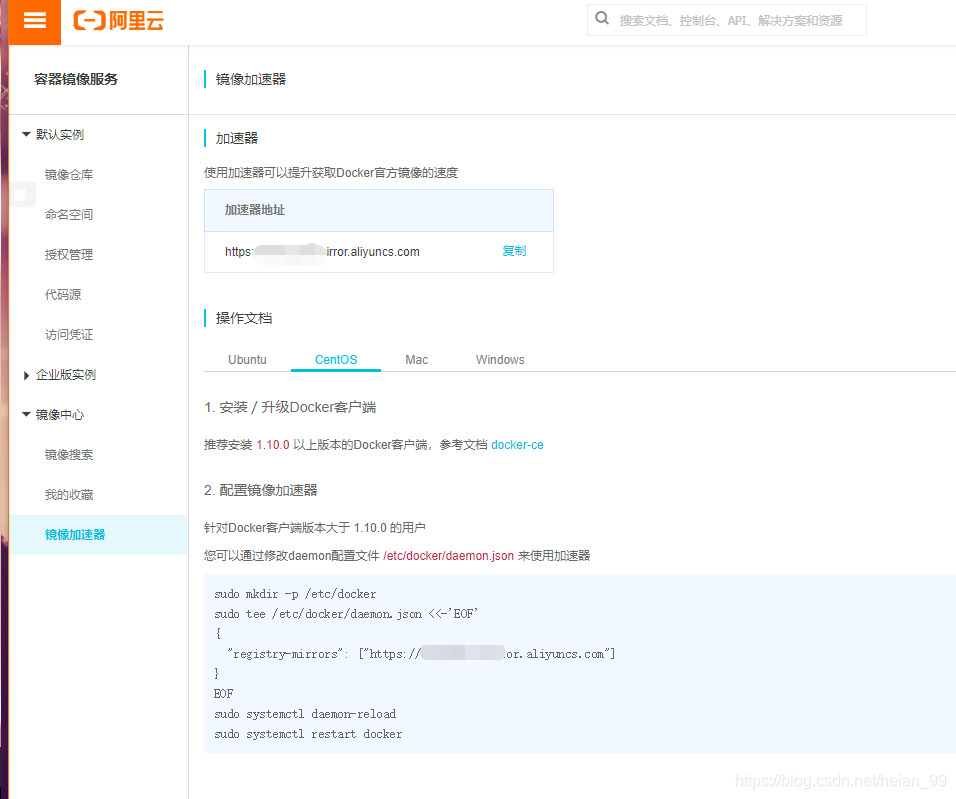The width and height of the screenshot is (956, 799).
Task: Click the '2. 配置镜像加速器' heading
Action: tap(261, 490)
